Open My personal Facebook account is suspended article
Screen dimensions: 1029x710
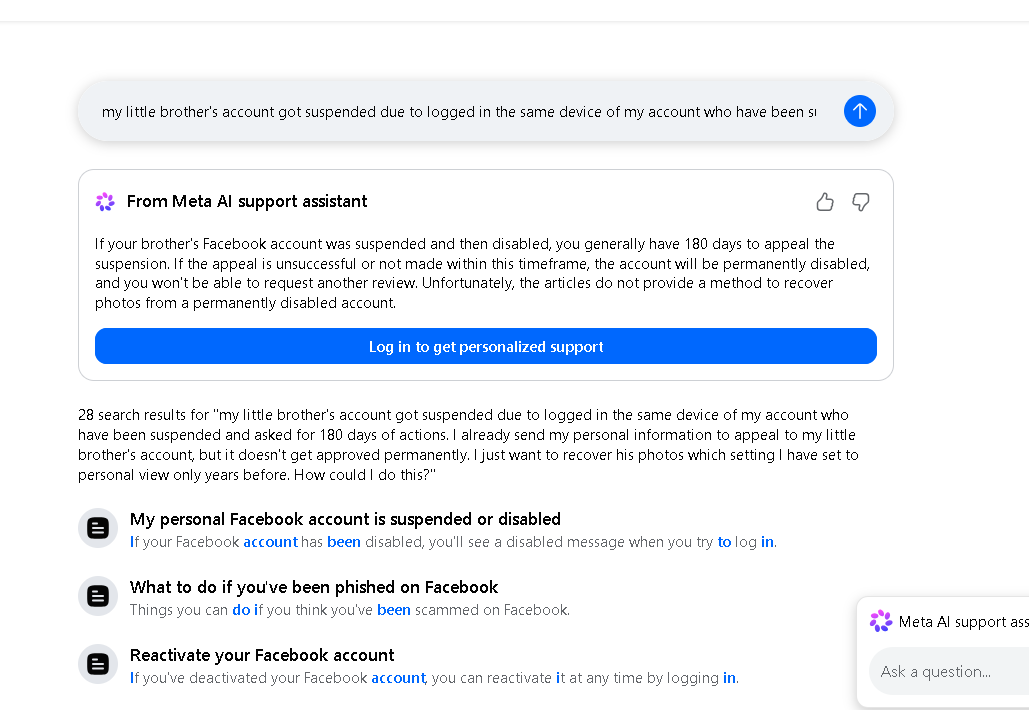tap(345, 519)
